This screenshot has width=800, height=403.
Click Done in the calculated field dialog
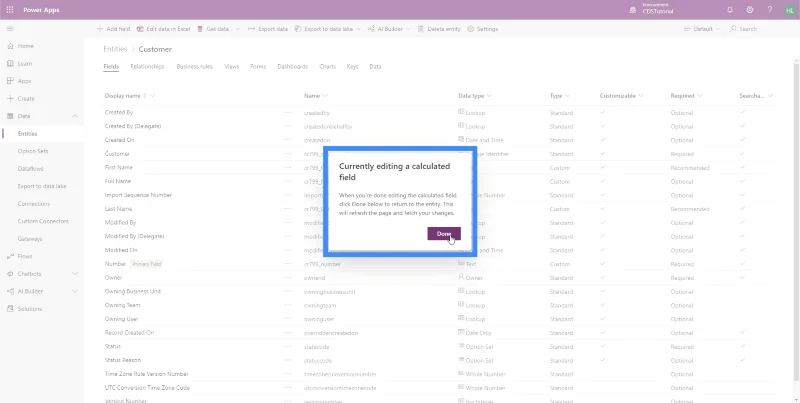point(444,234)
